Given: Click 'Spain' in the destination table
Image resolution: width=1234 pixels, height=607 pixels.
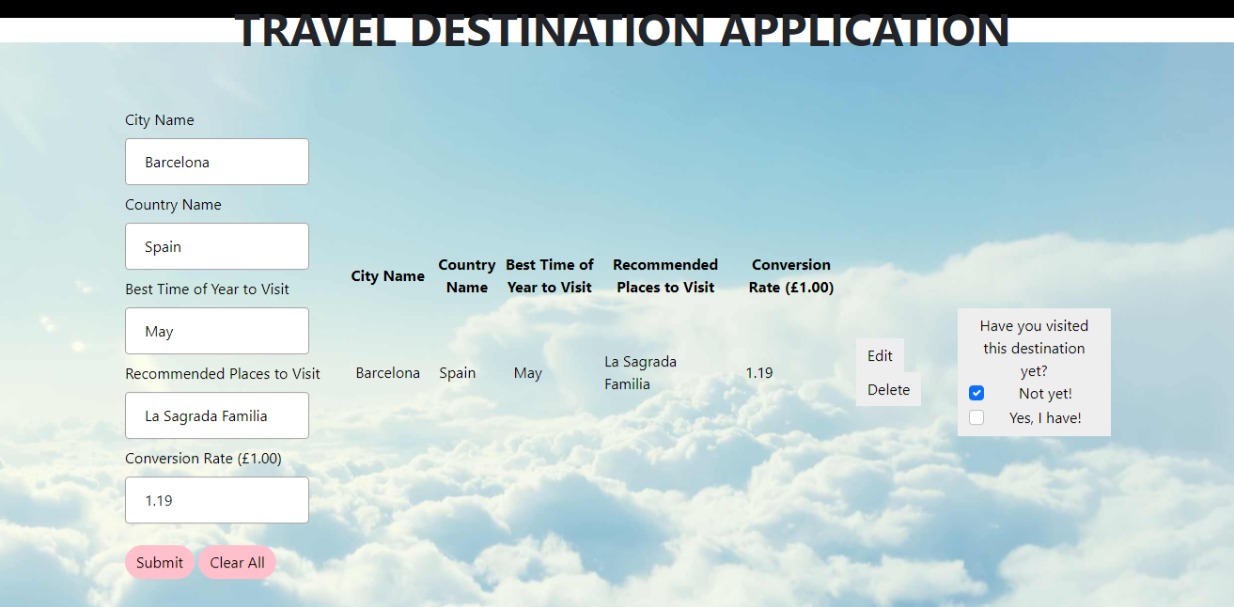Looking at the screenshot, I should (x=458, y=372).
